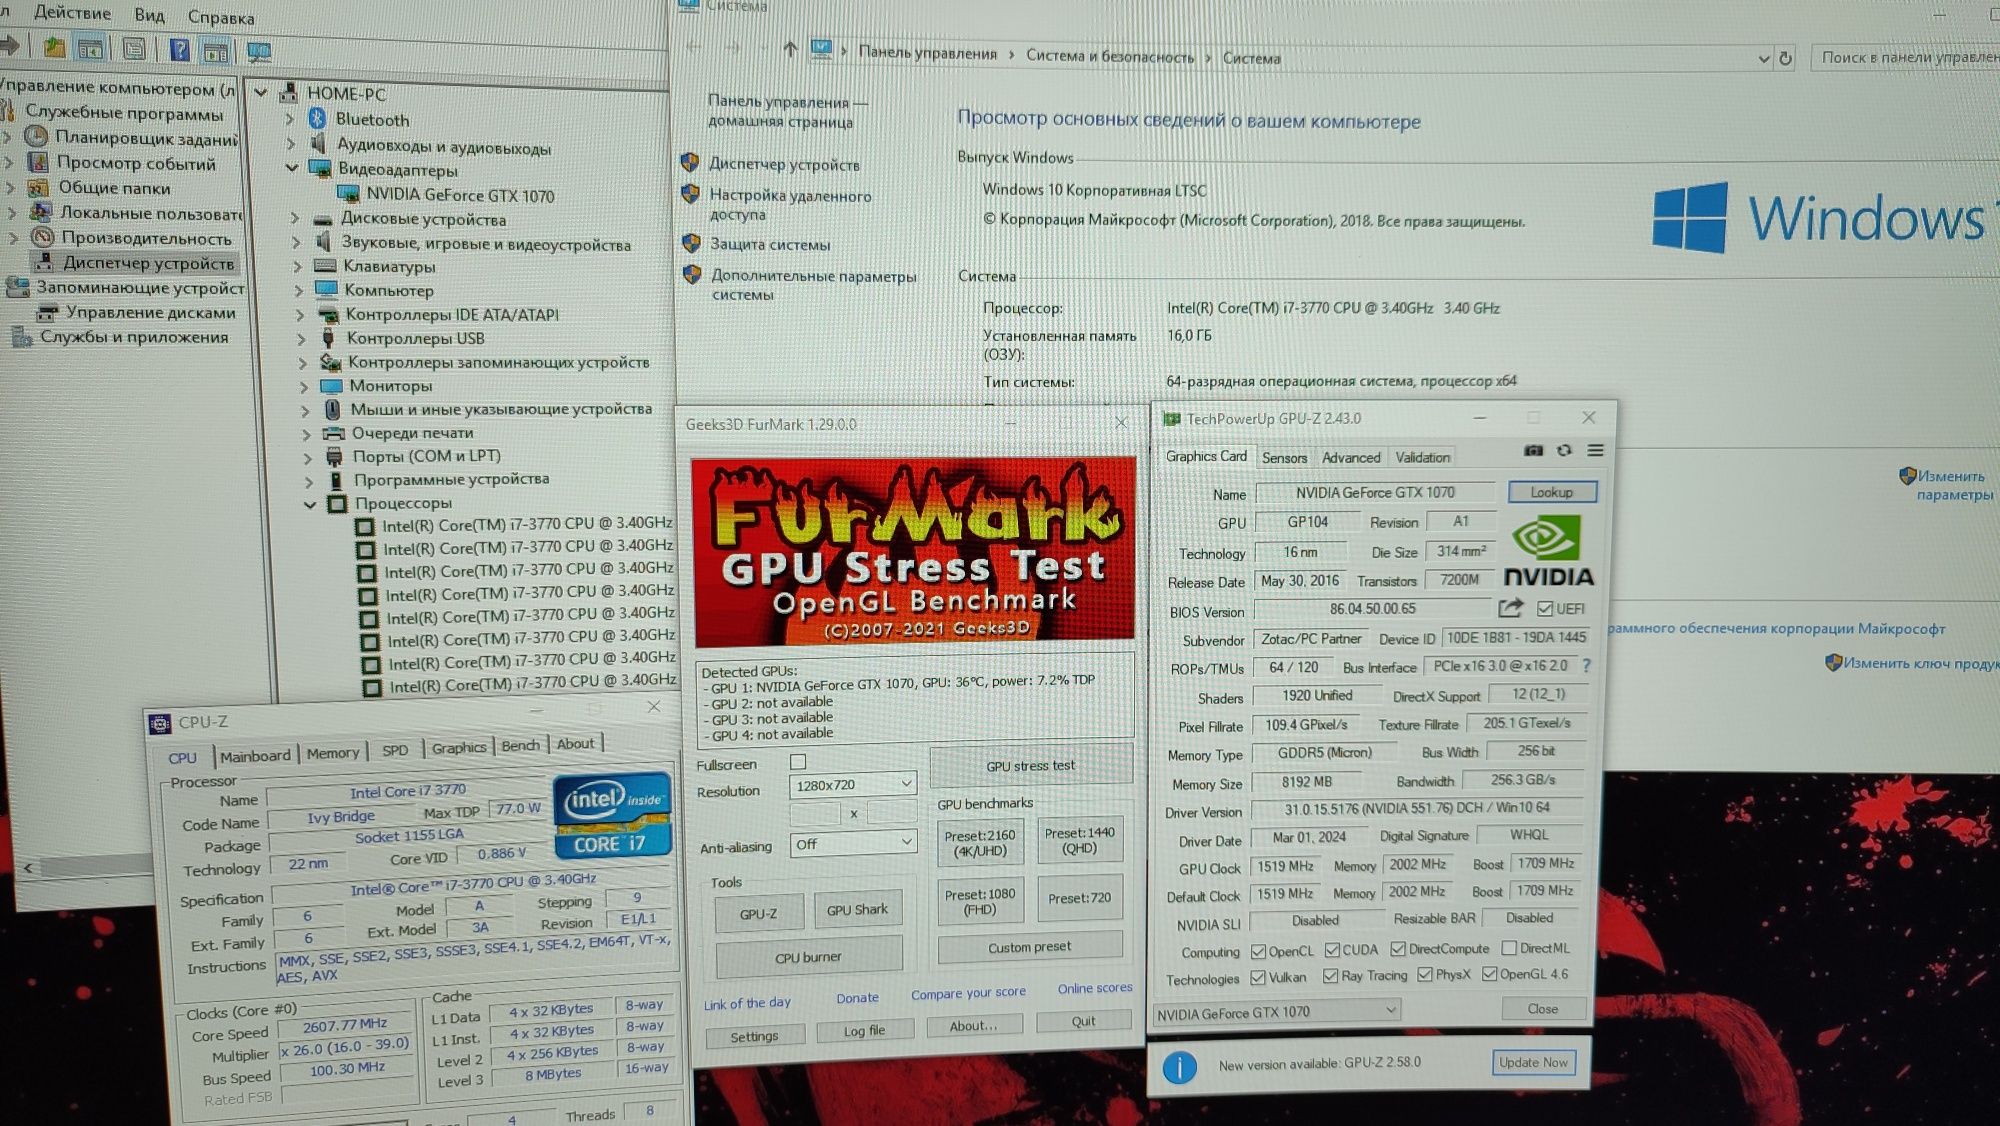Image resolution: width=2000 pixels, height=1126 pixels.
Task: Click the print queues icon
Action: click(x=333, y=433)
